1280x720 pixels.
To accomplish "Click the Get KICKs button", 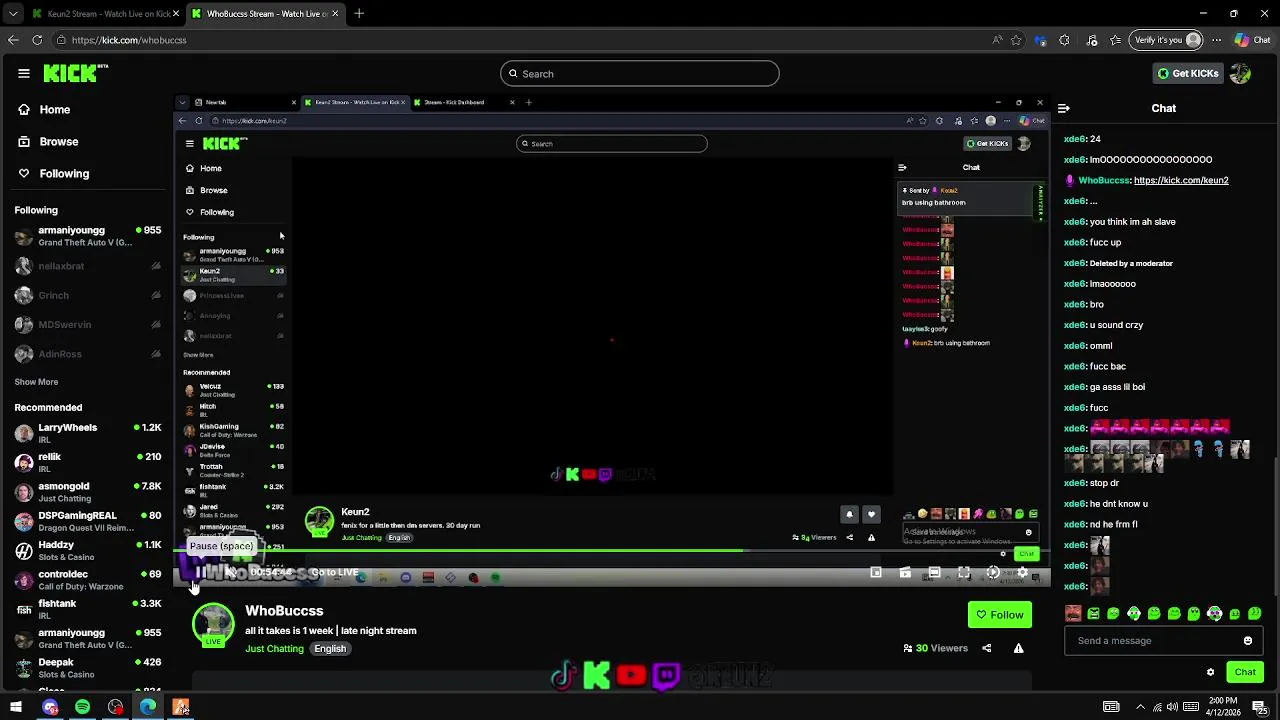I will point(1188,73).
